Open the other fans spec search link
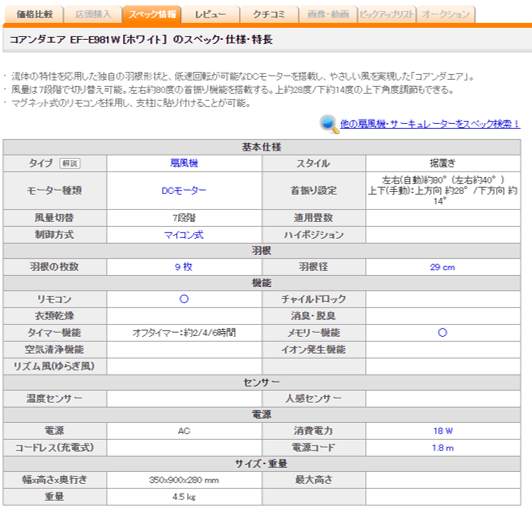This screenshot has width=532, height=507. point(430,124)
